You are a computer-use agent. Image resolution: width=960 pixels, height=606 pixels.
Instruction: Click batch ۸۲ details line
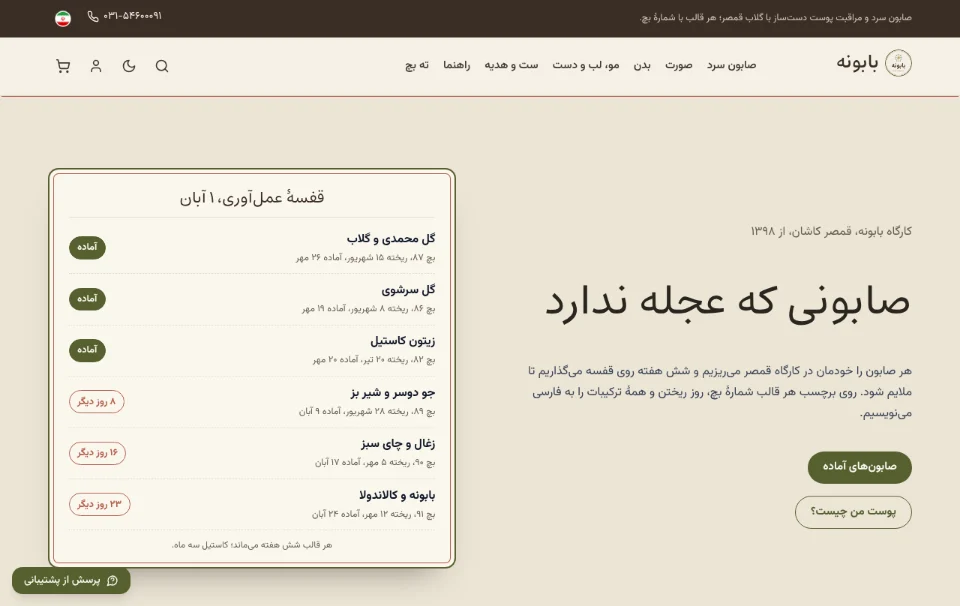374,360
